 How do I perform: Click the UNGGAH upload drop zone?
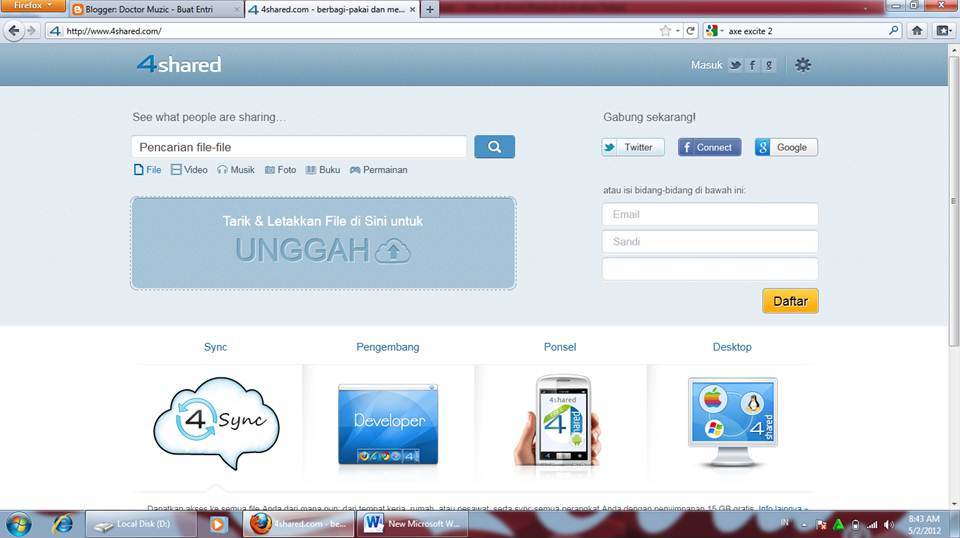coord(323,243)
